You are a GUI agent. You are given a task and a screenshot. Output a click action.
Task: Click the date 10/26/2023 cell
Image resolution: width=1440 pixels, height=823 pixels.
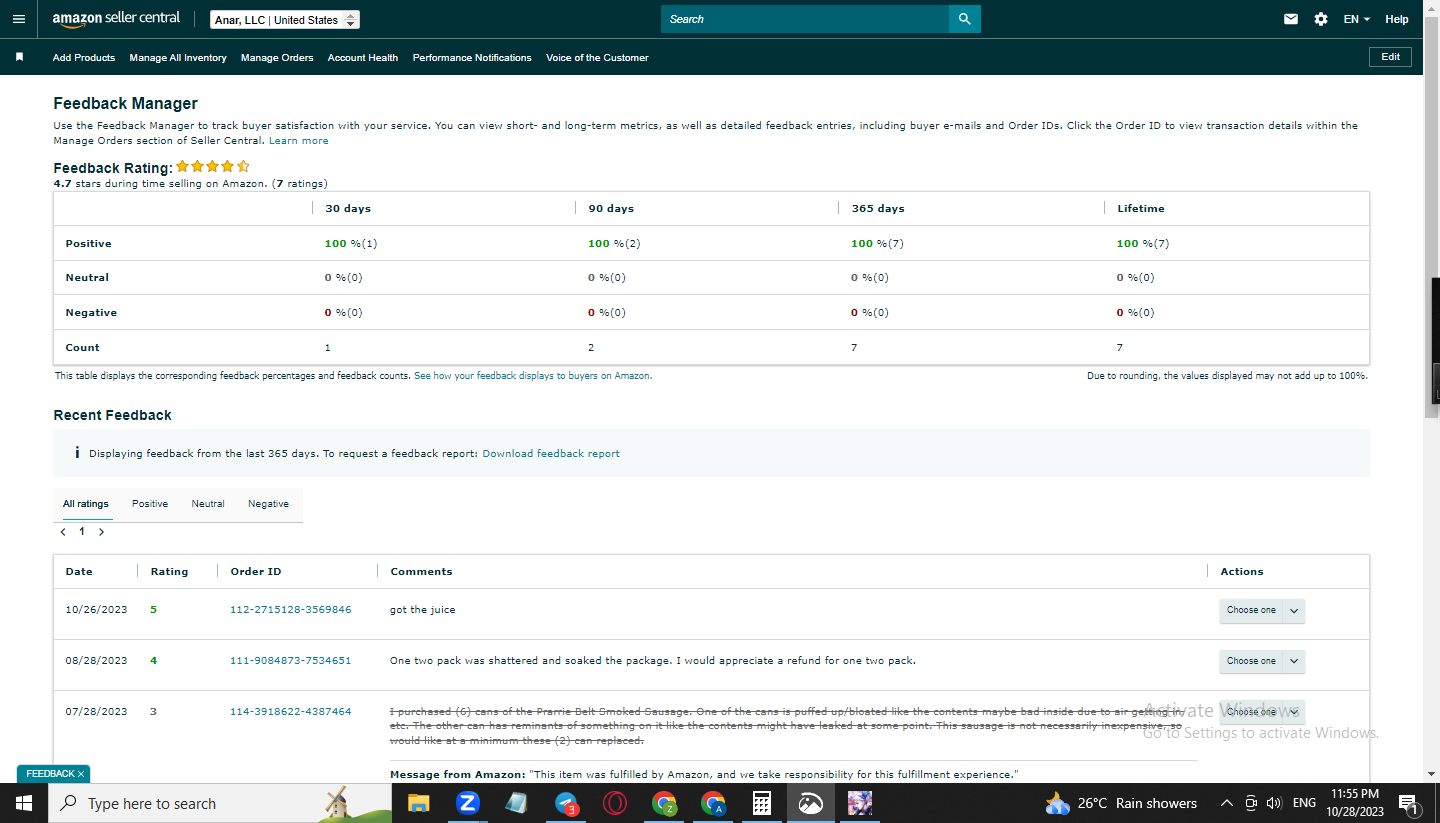pyautogui.click(x=97, y=610)
